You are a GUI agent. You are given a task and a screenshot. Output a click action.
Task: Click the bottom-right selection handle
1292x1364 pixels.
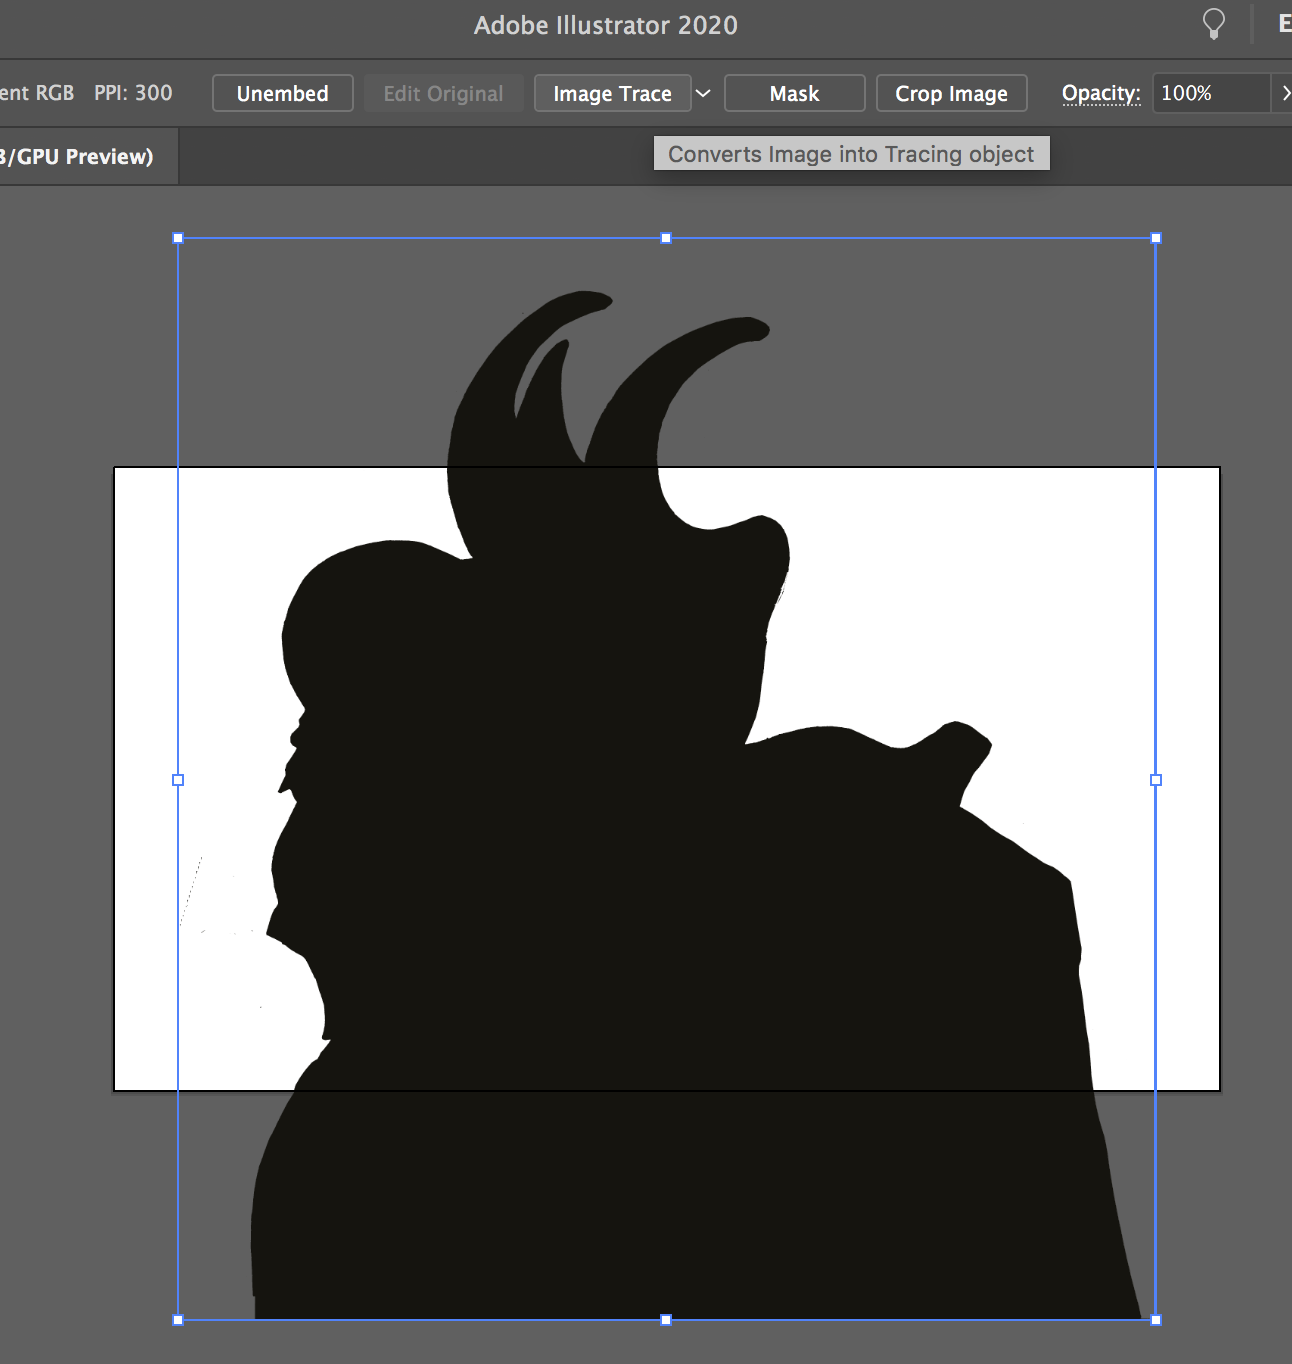tap(1156, 1320)
